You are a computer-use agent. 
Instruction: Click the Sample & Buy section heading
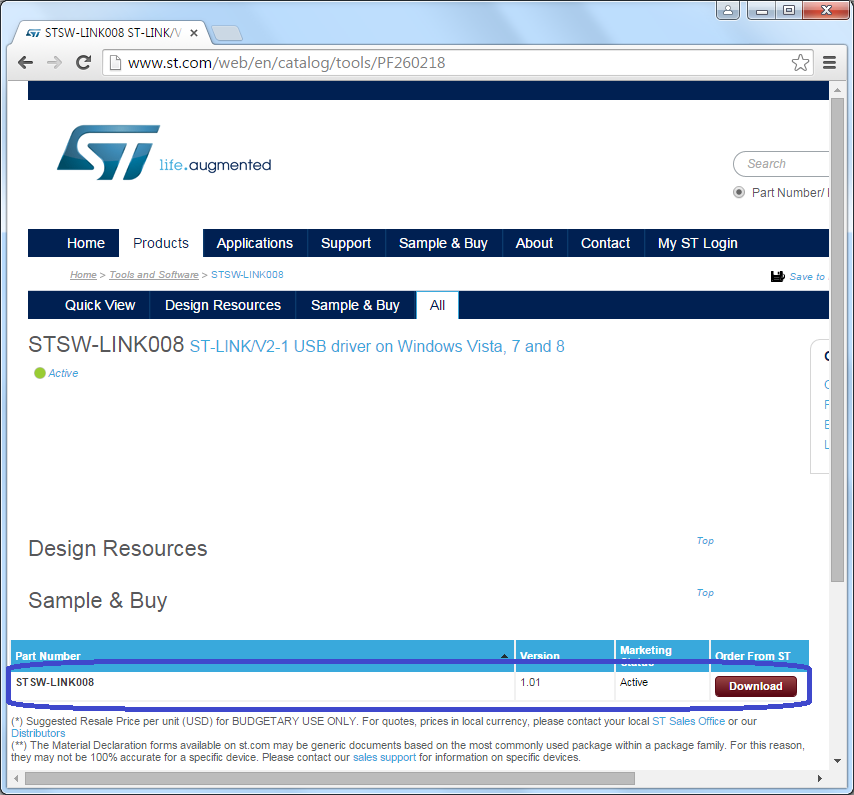(97, 601)
